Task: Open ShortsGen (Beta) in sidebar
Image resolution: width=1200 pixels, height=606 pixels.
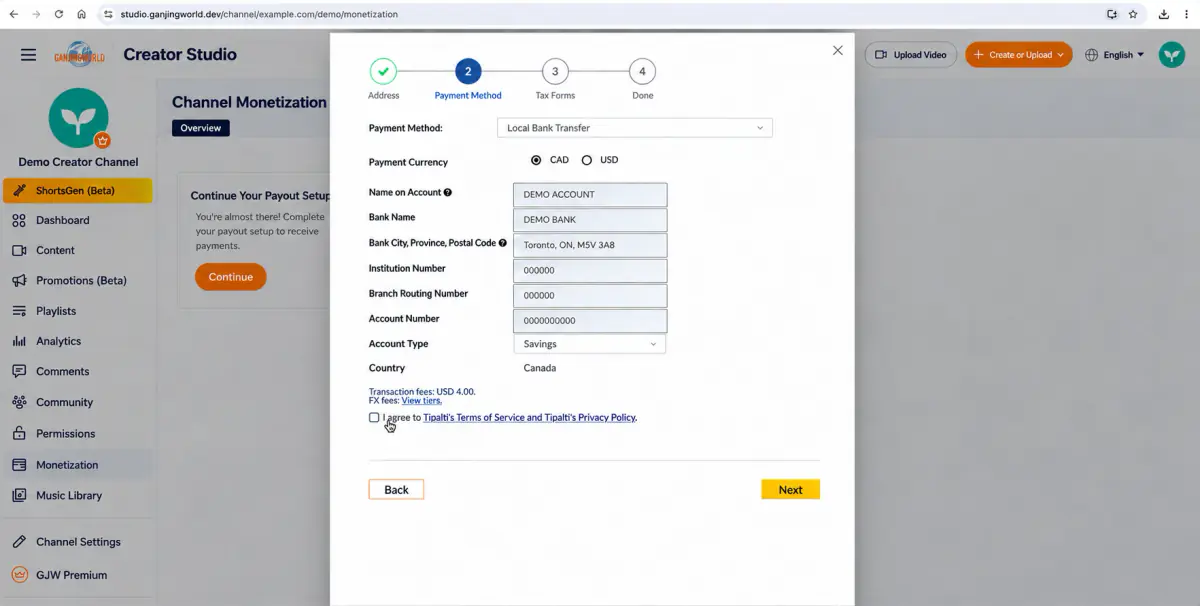Action: pos(78,190)
